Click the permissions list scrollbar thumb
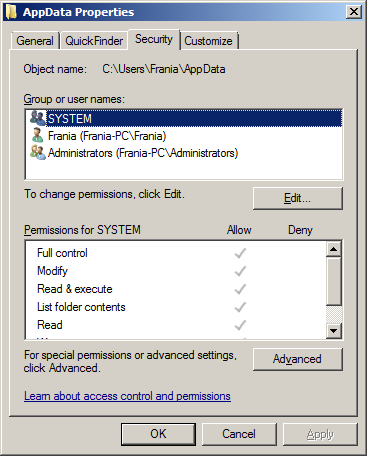 click(x=333, y=281)
